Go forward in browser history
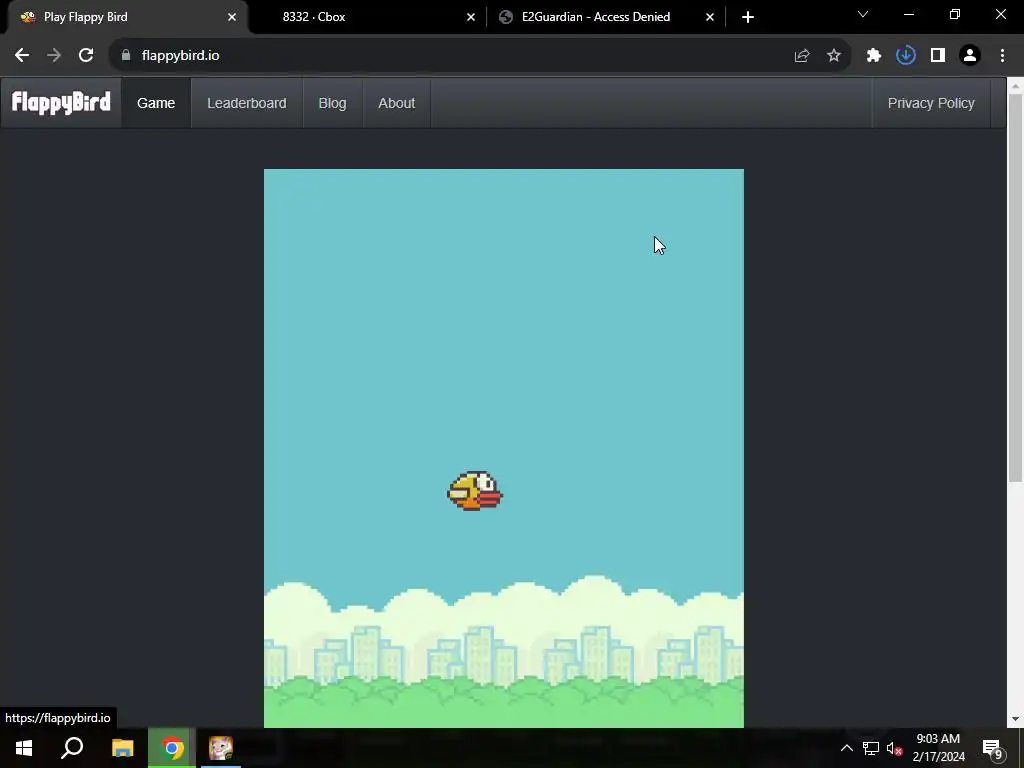This screenshot has height=768, width=1024. click(54, 56)
